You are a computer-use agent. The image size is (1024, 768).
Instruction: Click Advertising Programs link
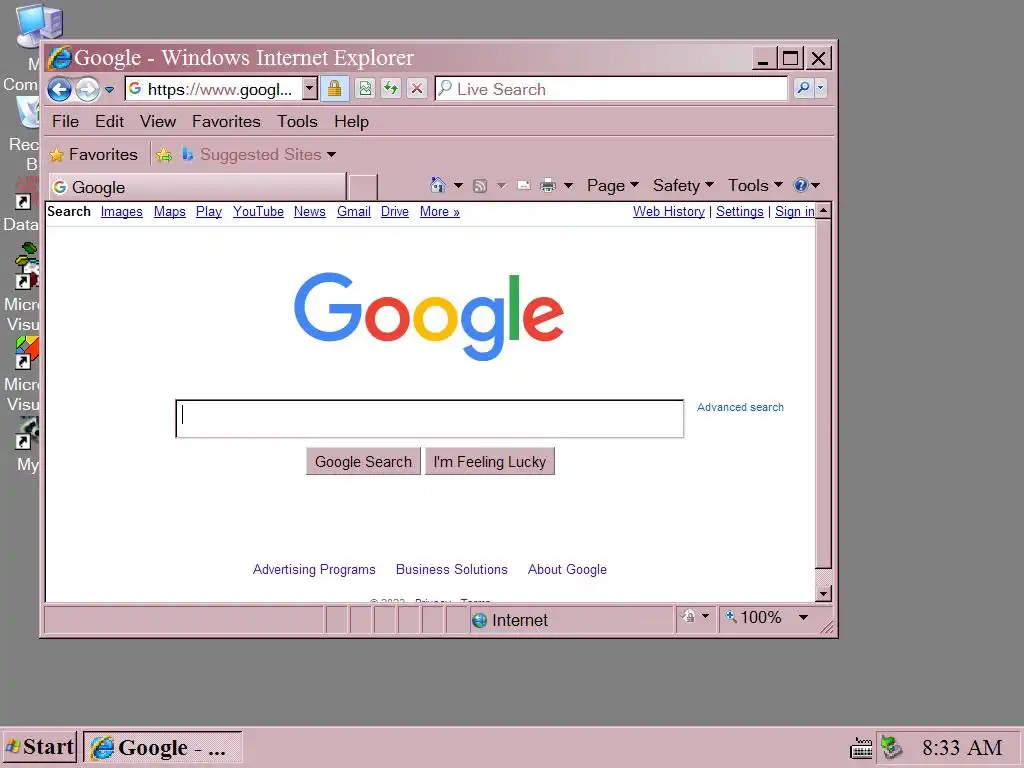tap(314, 569)
